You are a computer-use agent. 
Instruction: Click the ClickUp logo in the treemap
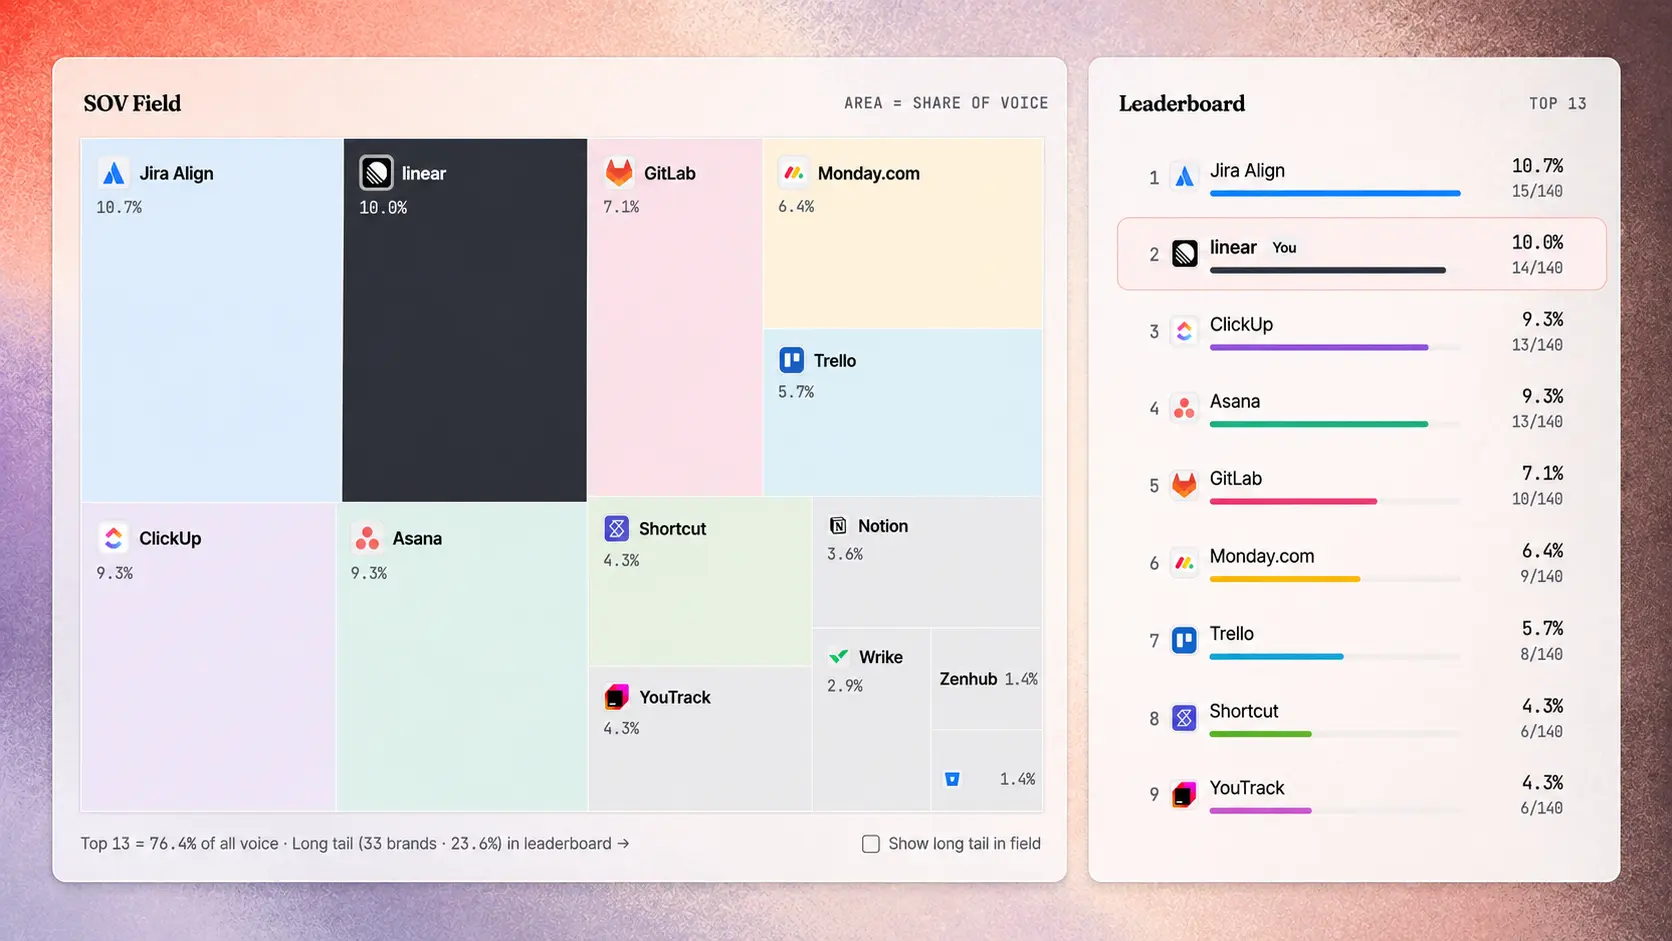pyautogui.click(x=114, y=538)
